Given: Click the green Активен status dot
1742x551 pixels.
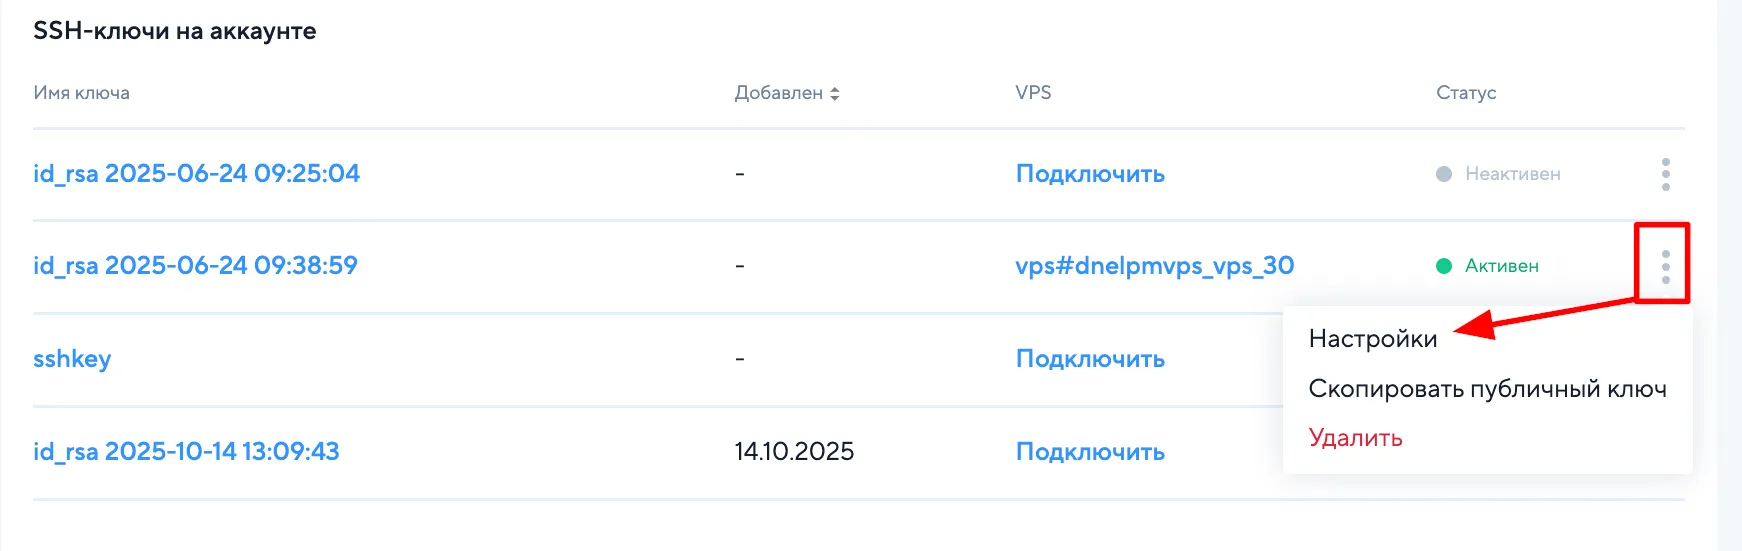Looking at the screenshot, I should (x=1444, y=266).
